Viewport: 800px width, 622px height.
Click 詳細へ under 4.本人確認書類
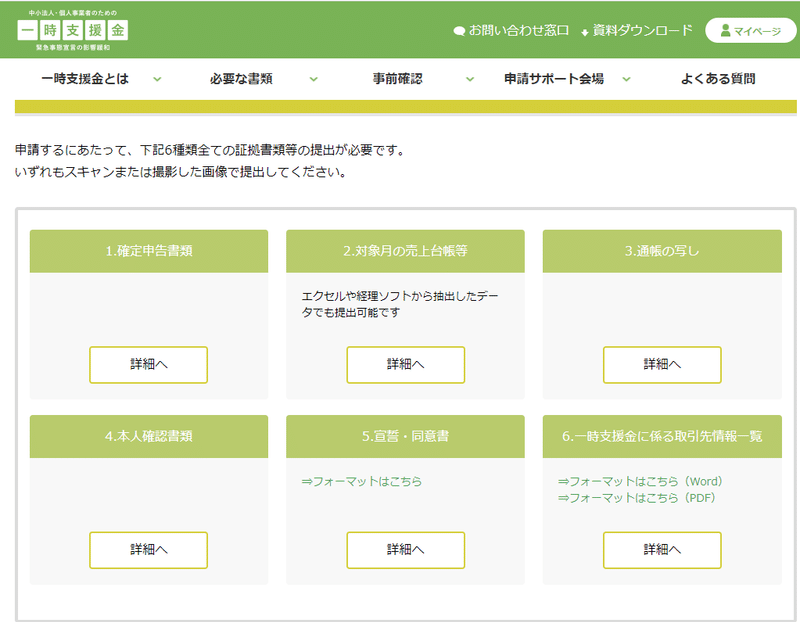(x=148, y=550)
